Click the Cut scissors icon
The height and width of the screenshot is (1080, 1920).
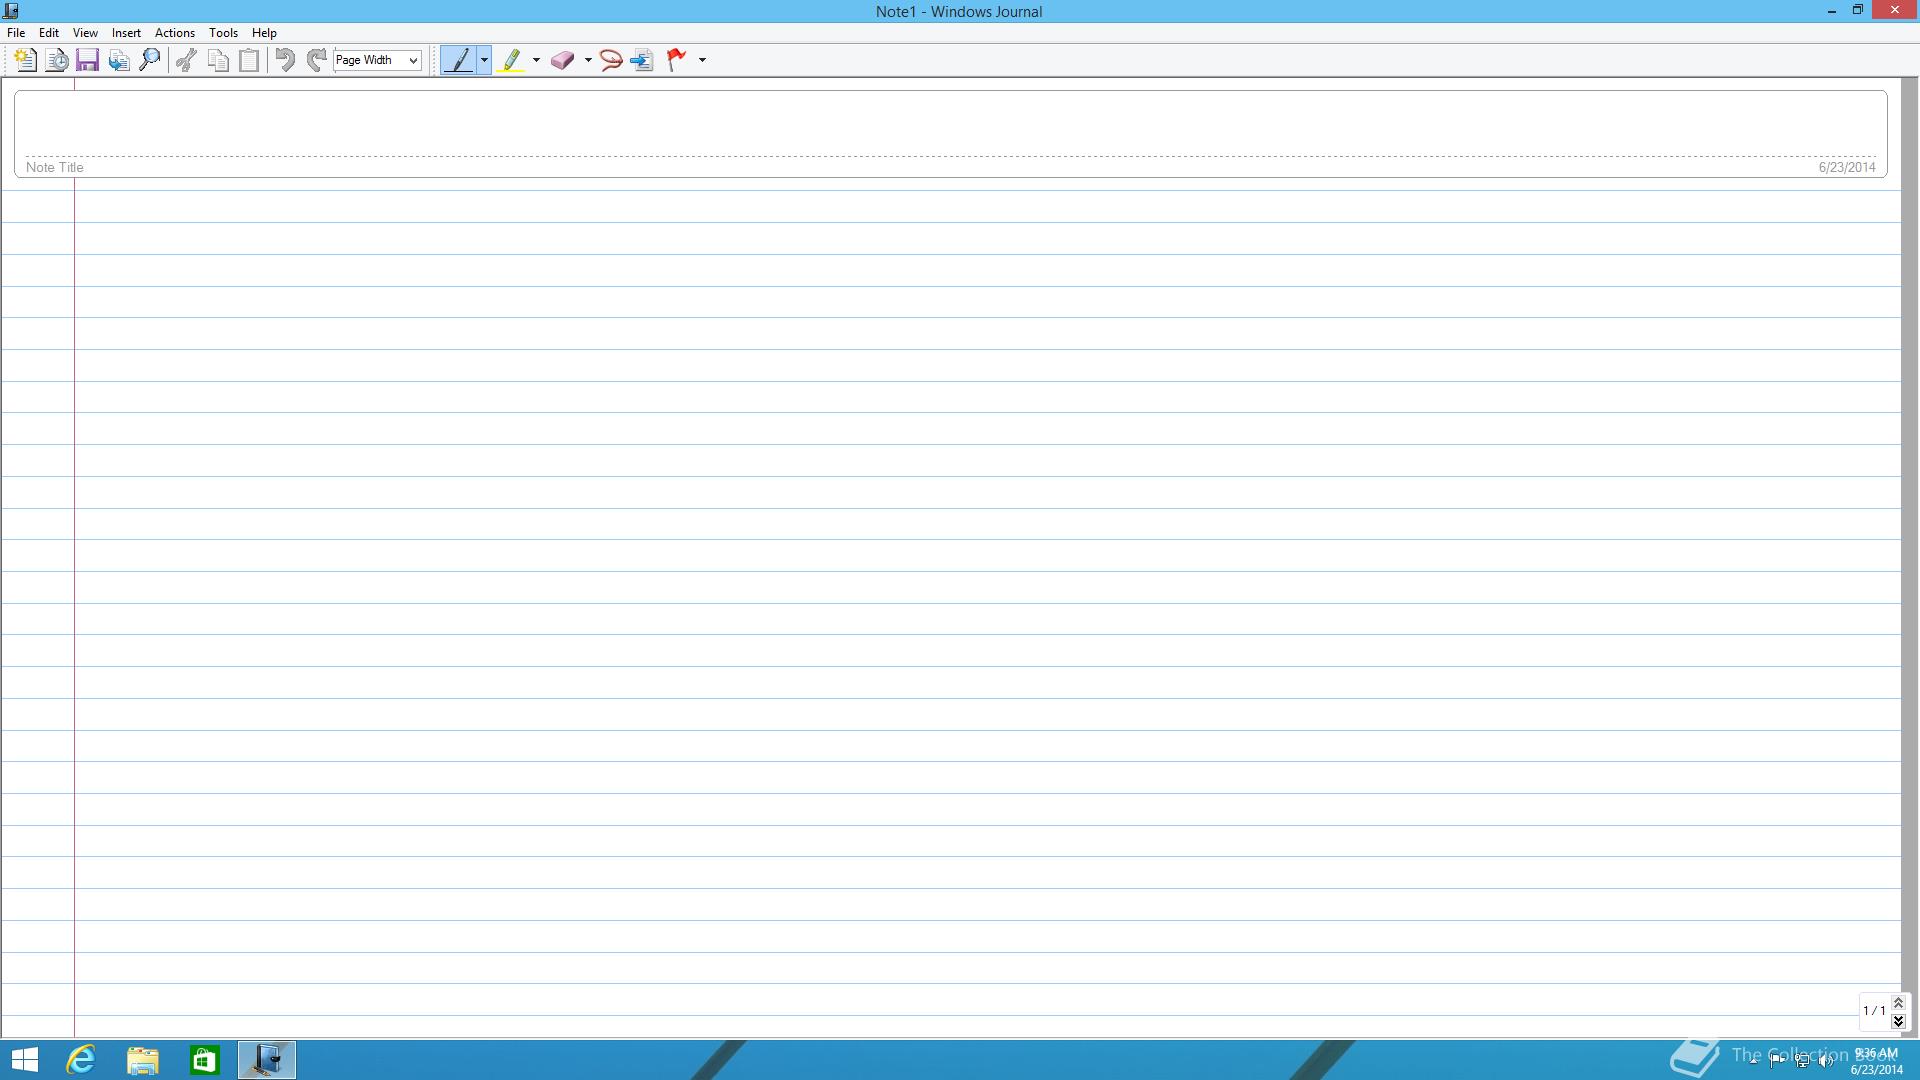(x=186, y=60)
